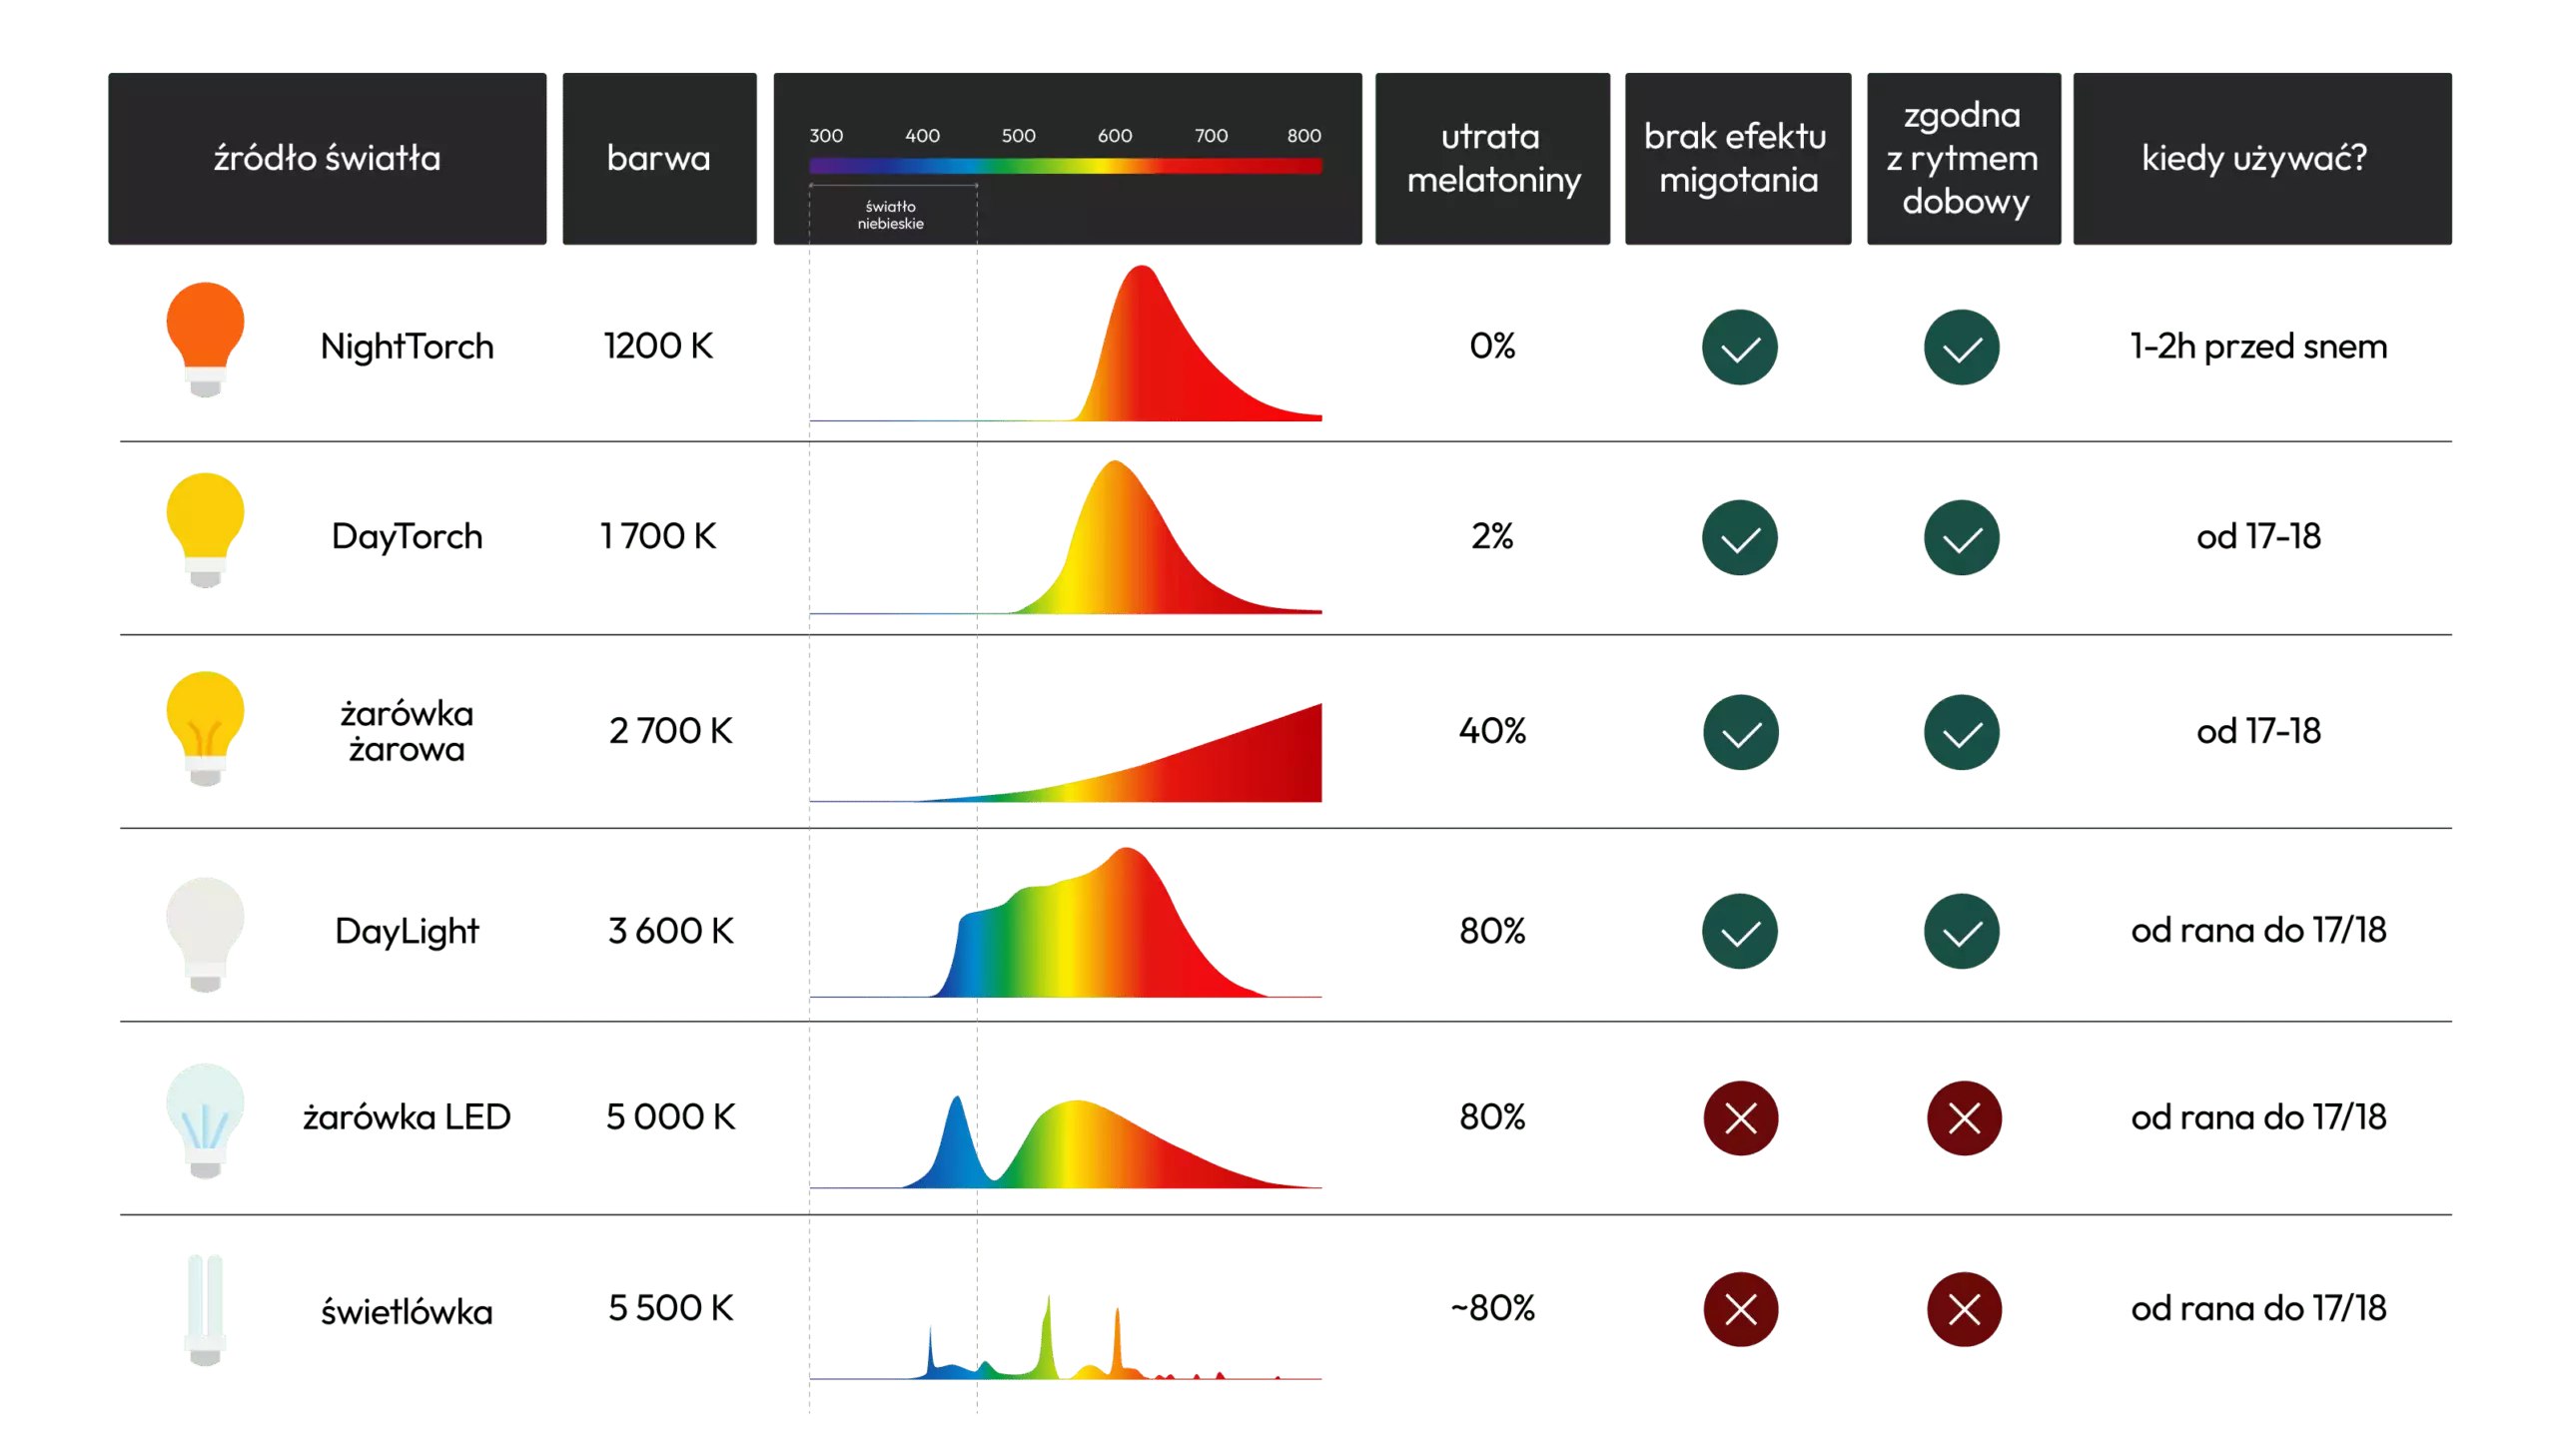Image resolution: width=2557 pixels, height=1456 pixels.
Task: Click the 'zgodna z rytmem dobowy' header
Action: (x=1963, y=158)
